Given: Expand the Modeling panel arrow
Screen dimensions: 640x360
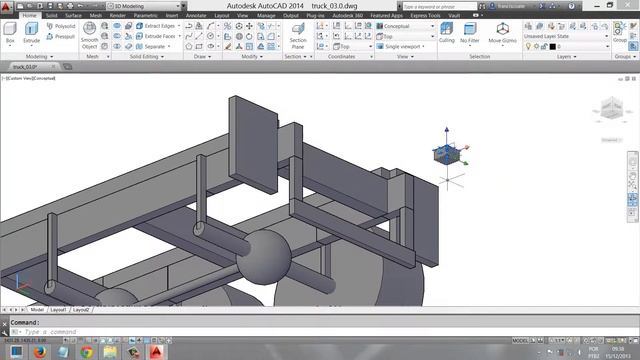Looking at the screenshot, I should pos(52,57).
